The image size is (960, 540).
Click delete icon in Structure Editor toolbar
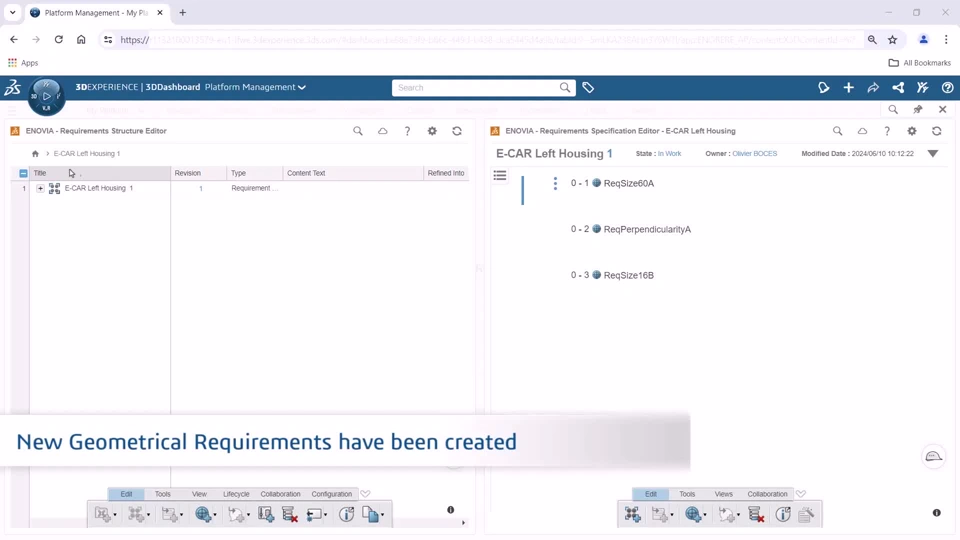coord(290,514)
